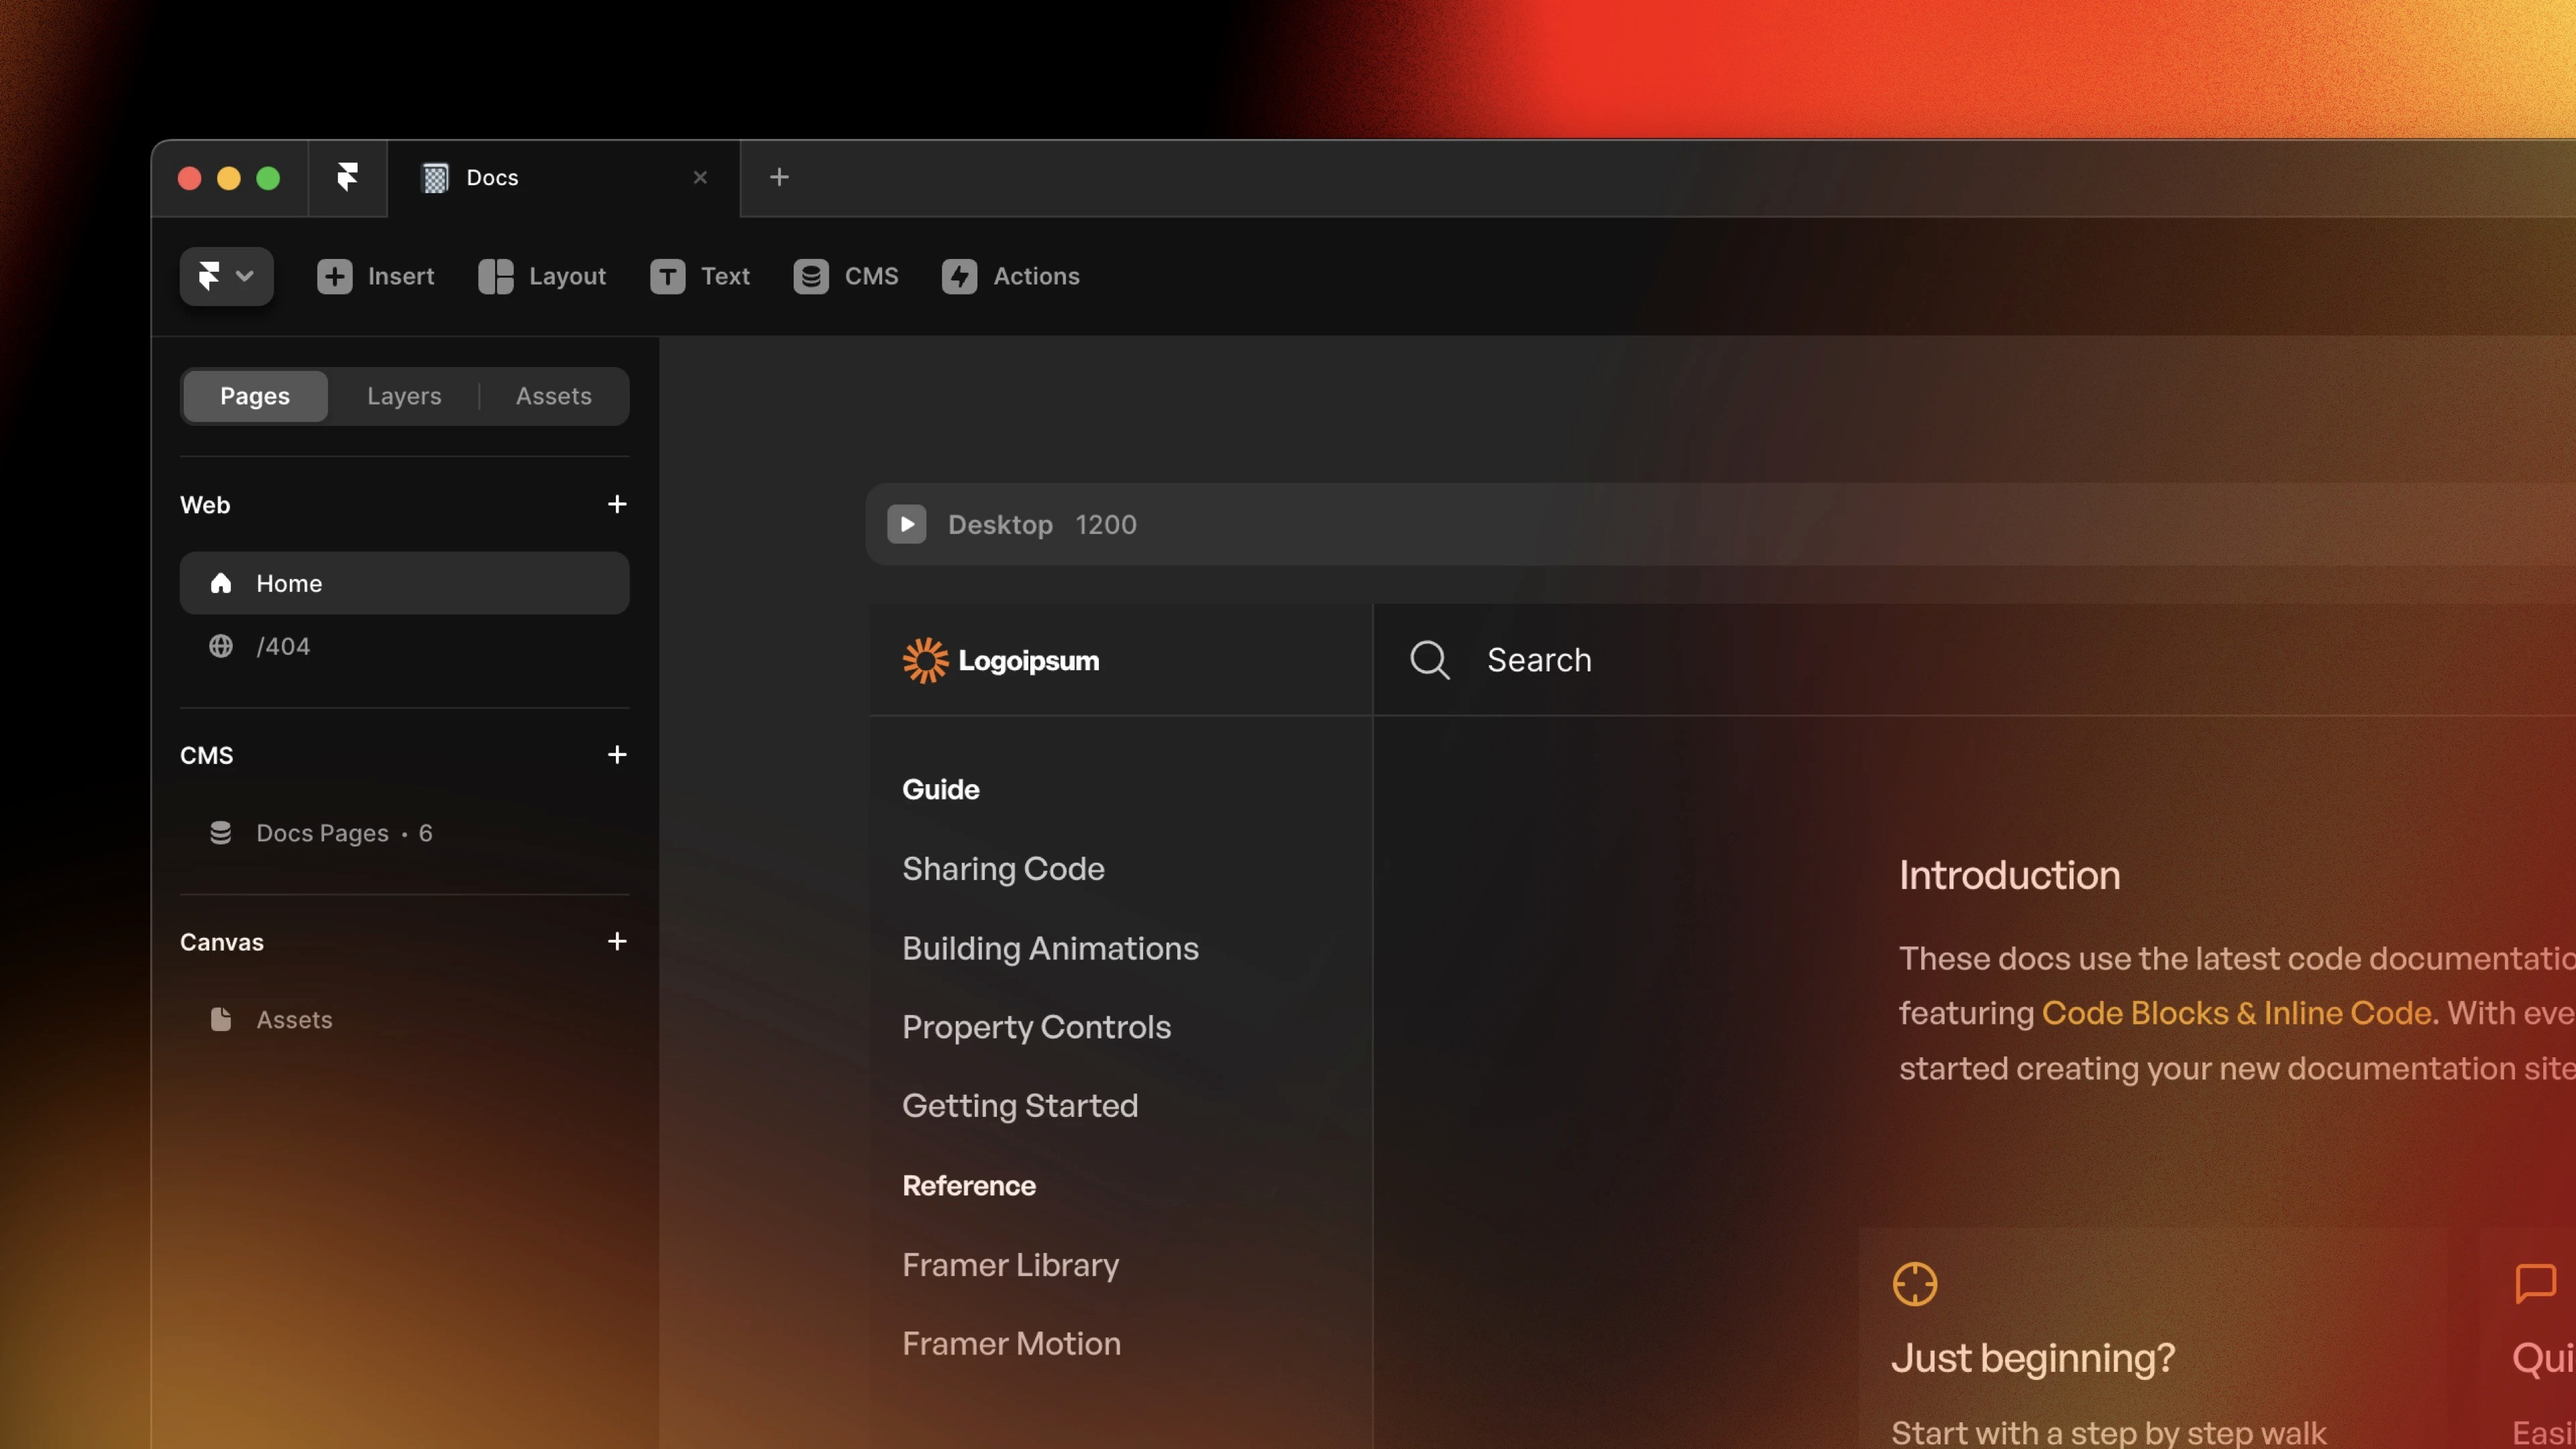Viewport: 2576px width, 1449px height.
Task: Open the Sharing Code doc link
Action: (x=1003, y=868)
